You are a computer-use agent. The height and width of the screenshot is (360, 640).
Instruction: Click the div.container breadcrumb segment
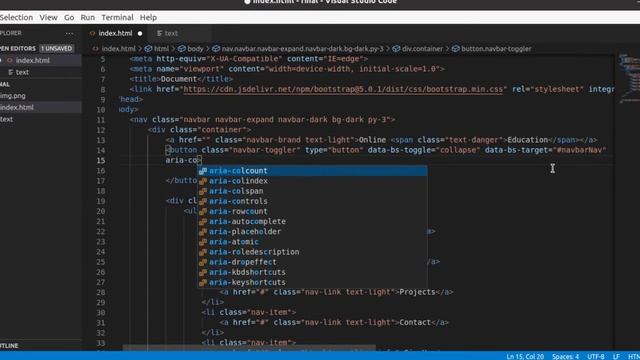click(x=422, y=49)
